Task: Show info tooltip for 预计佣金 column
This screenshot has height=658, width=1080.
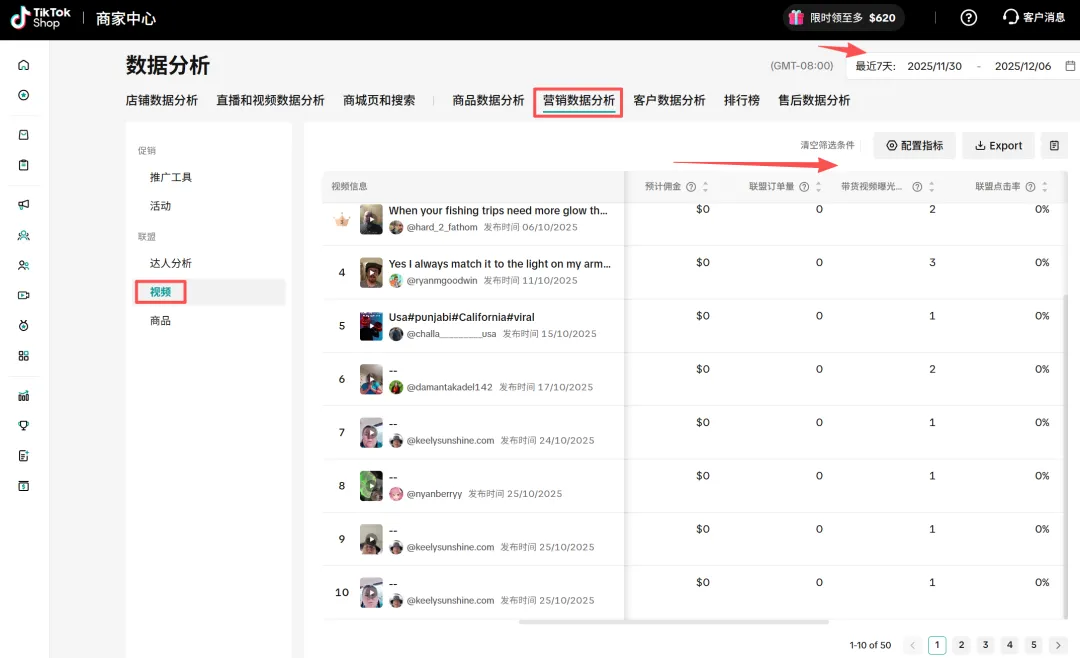Action: tap(691, 187)
